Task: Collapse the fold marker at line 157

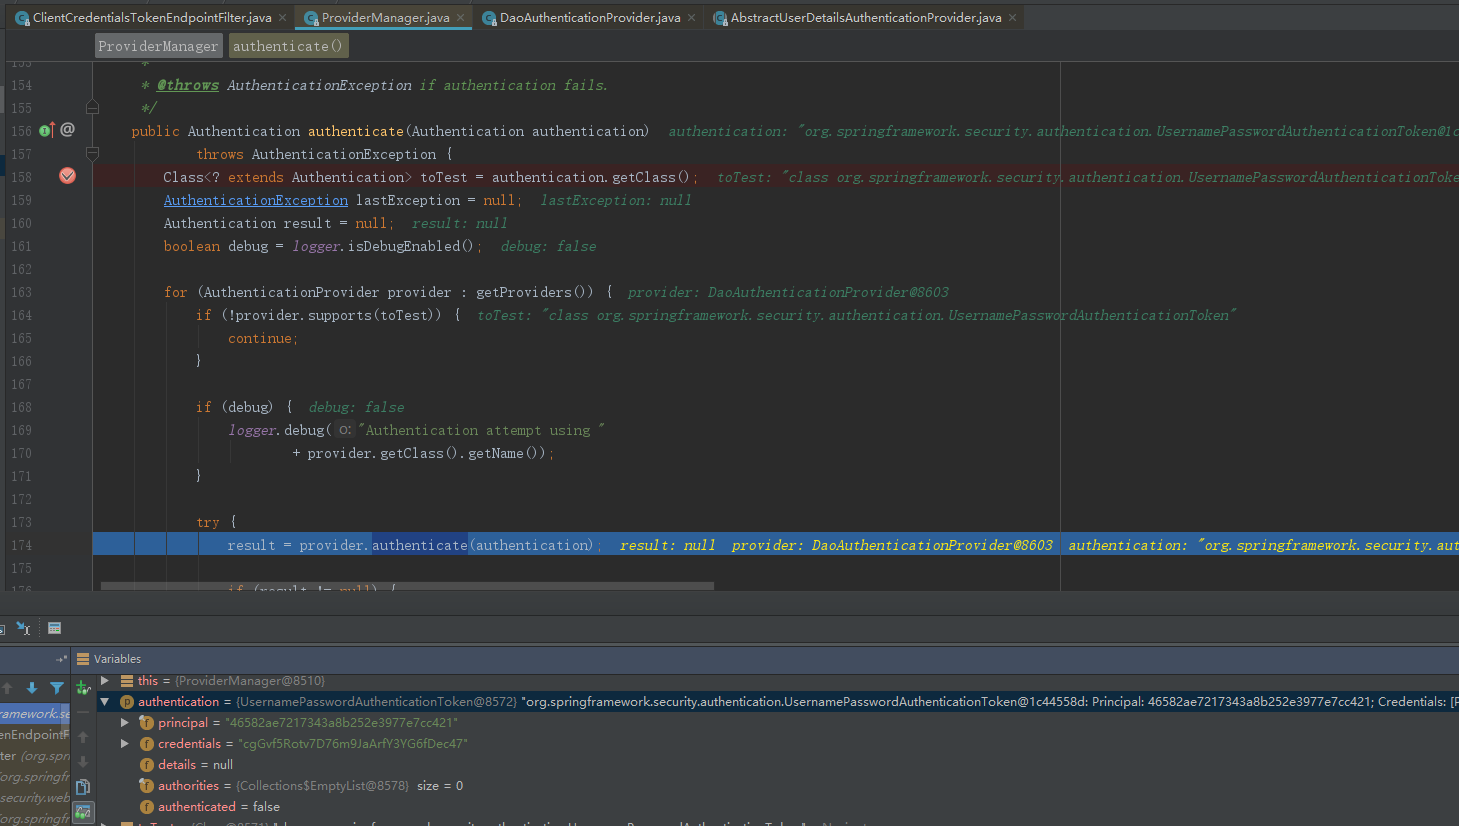Action: tap(92, 154)
